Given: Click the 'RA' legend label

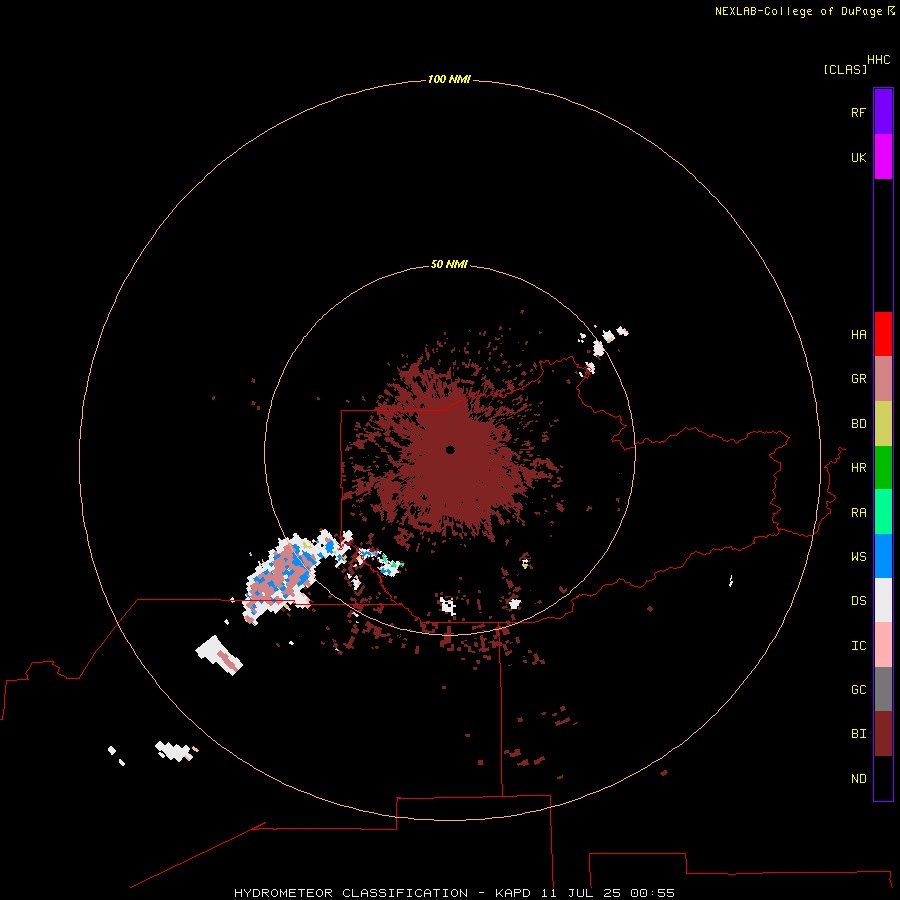Looking at the screenshot, I should pyautogui.click(x=858, y=513).
